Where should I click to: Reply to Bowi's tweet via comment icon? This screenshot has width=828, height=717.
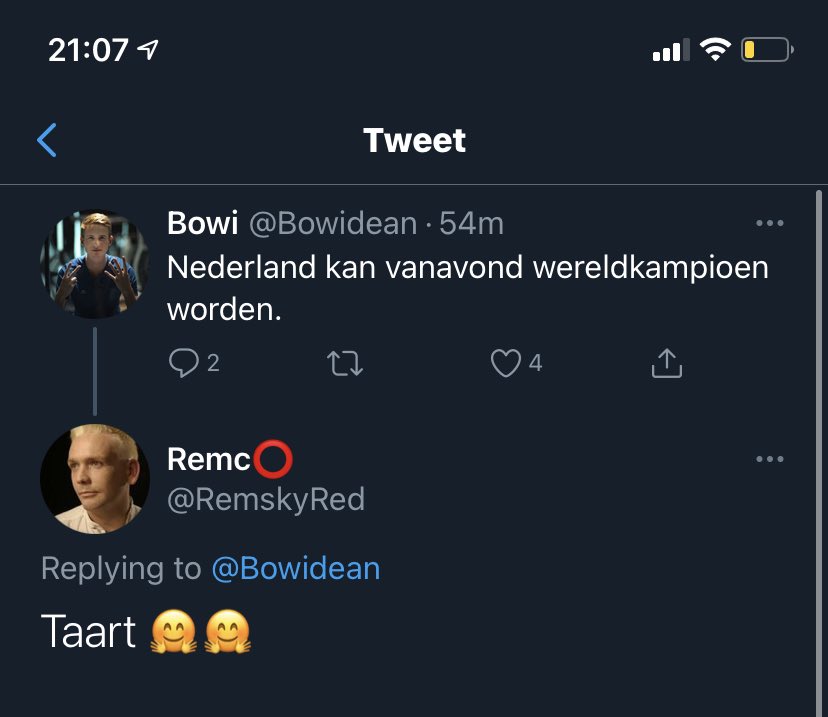click(184, 363)
